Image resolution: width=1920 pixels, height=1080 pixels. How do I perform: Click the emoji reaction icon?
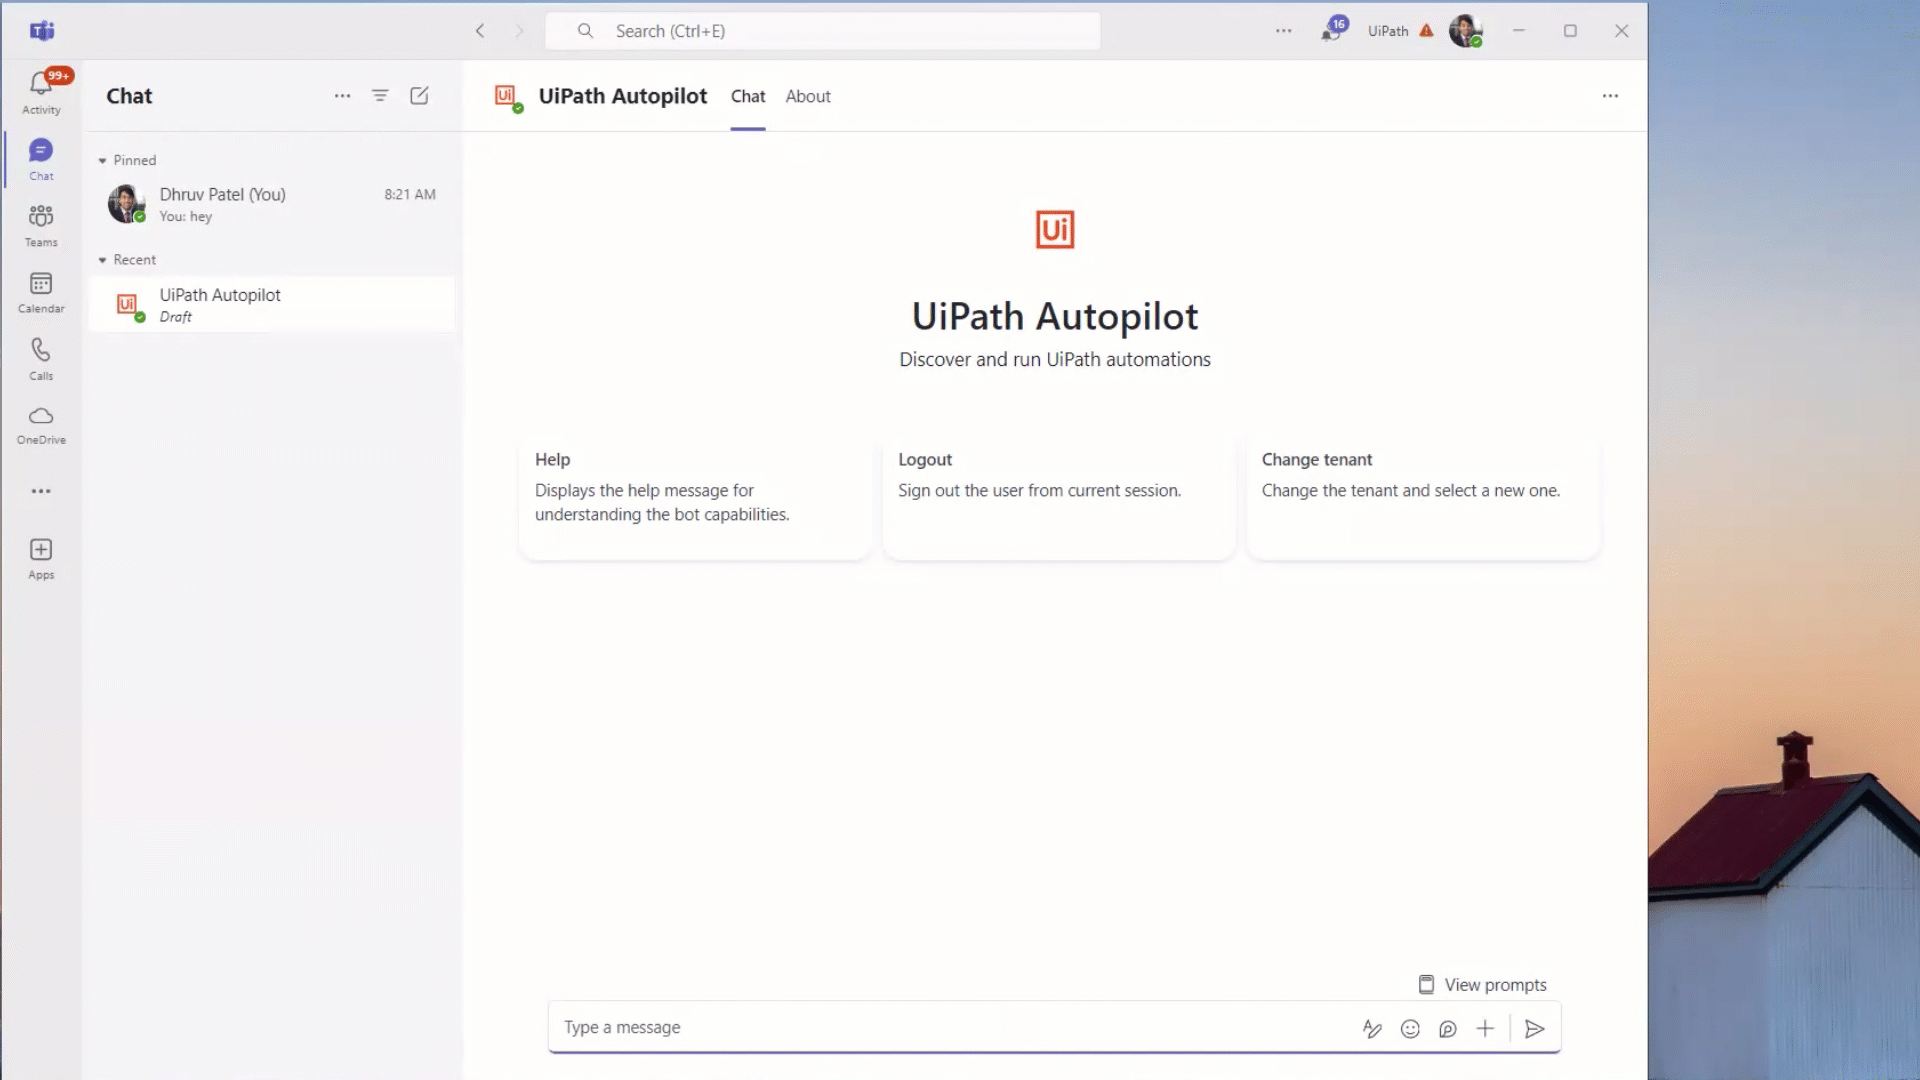(x=1410, y=1029)
